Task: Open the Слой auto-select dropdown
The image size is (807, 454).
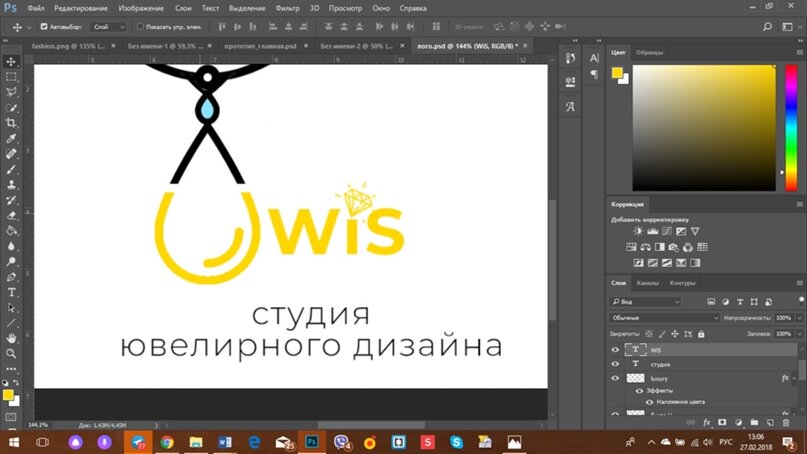Action: tap(108, 27)
